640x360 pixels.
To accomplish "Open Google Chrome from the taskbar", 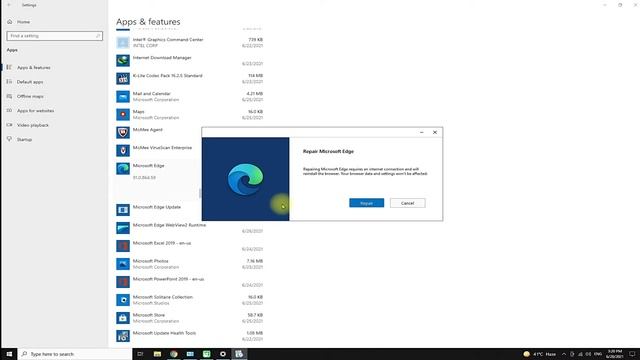I will point(173,354).
